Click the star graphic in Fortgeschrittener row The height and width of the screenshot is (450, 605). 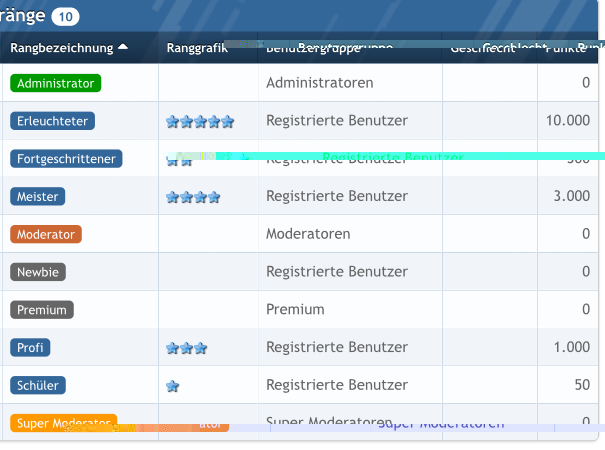click(179, 160)
